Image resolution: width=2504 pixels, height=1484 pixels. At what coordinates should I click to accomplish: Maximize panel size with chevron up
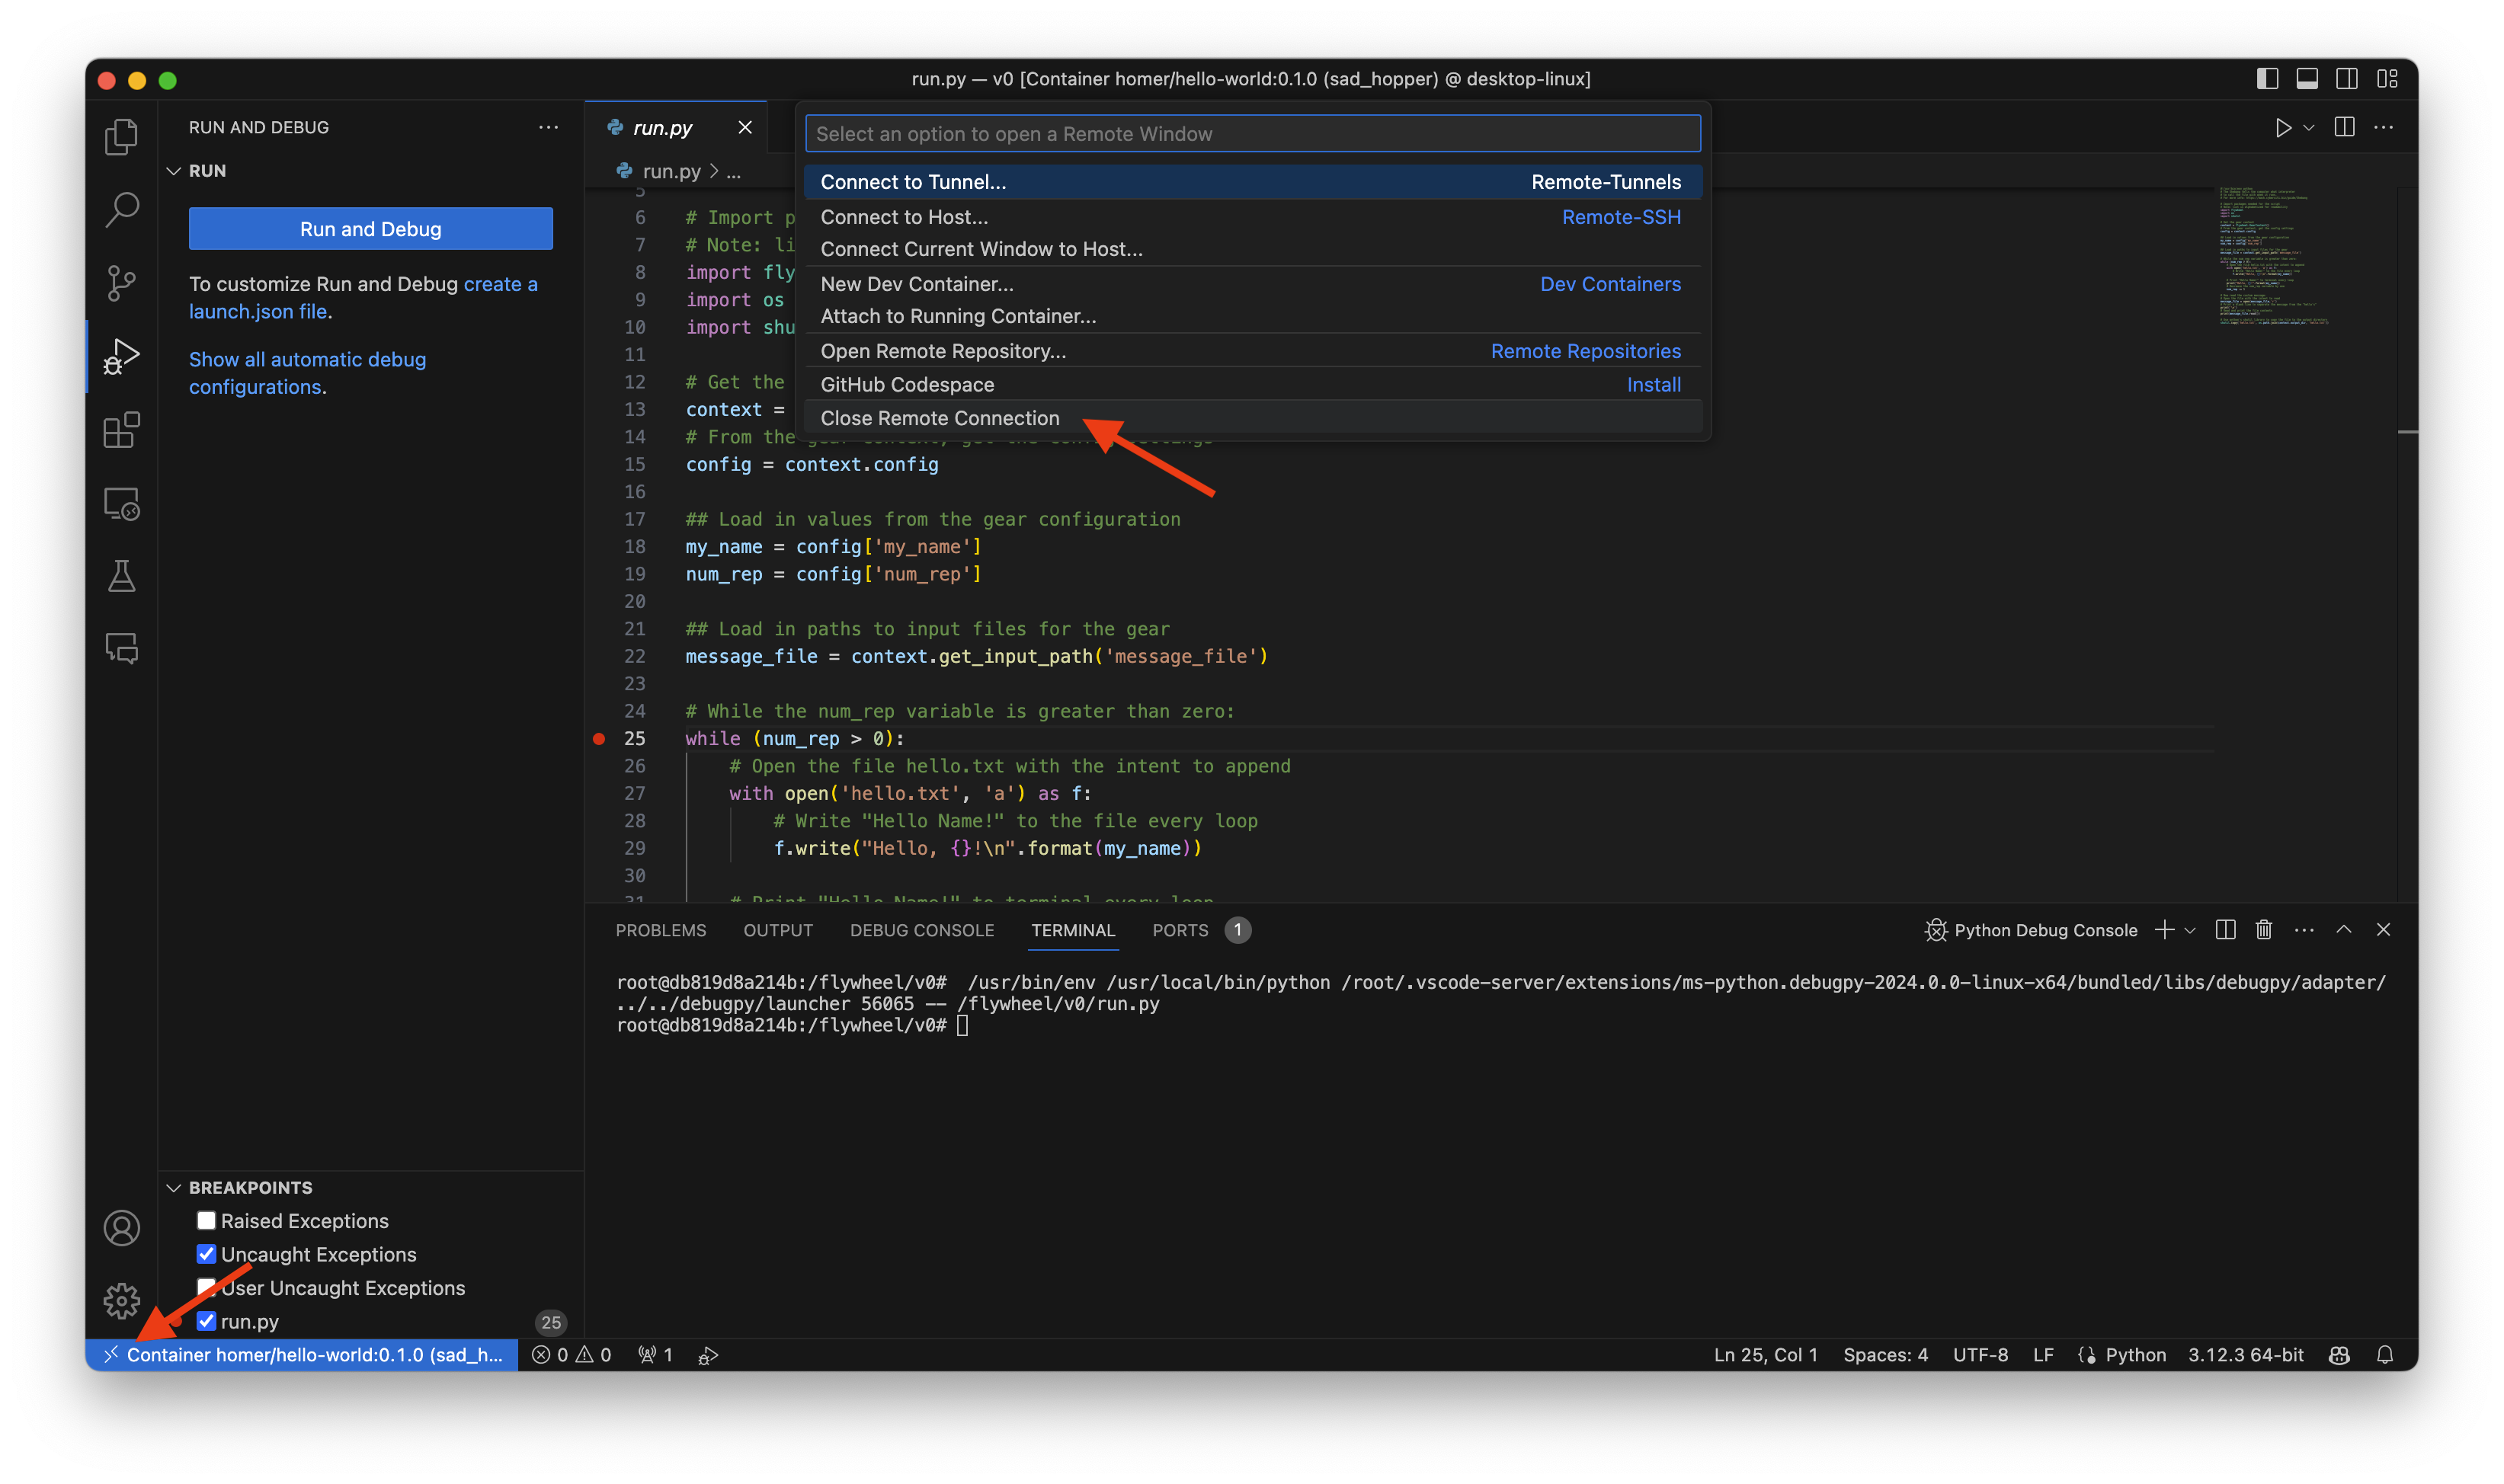[x=2343, y=930]
